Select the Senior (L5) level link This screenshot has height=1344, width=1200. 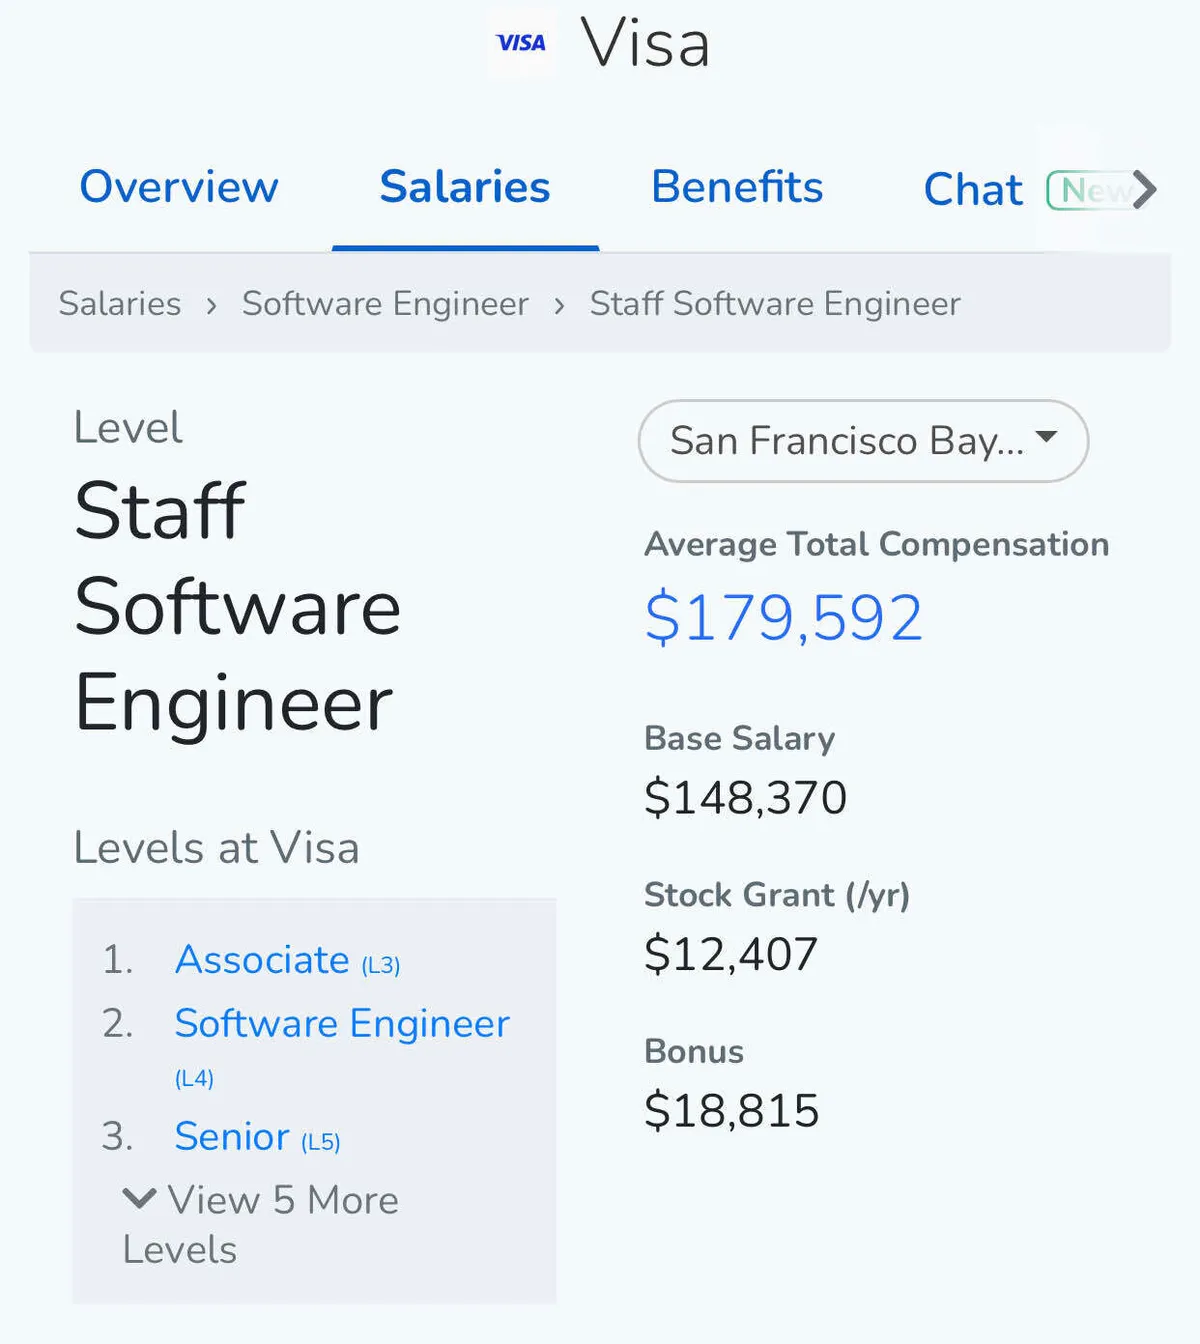(x=232, y=1137)
